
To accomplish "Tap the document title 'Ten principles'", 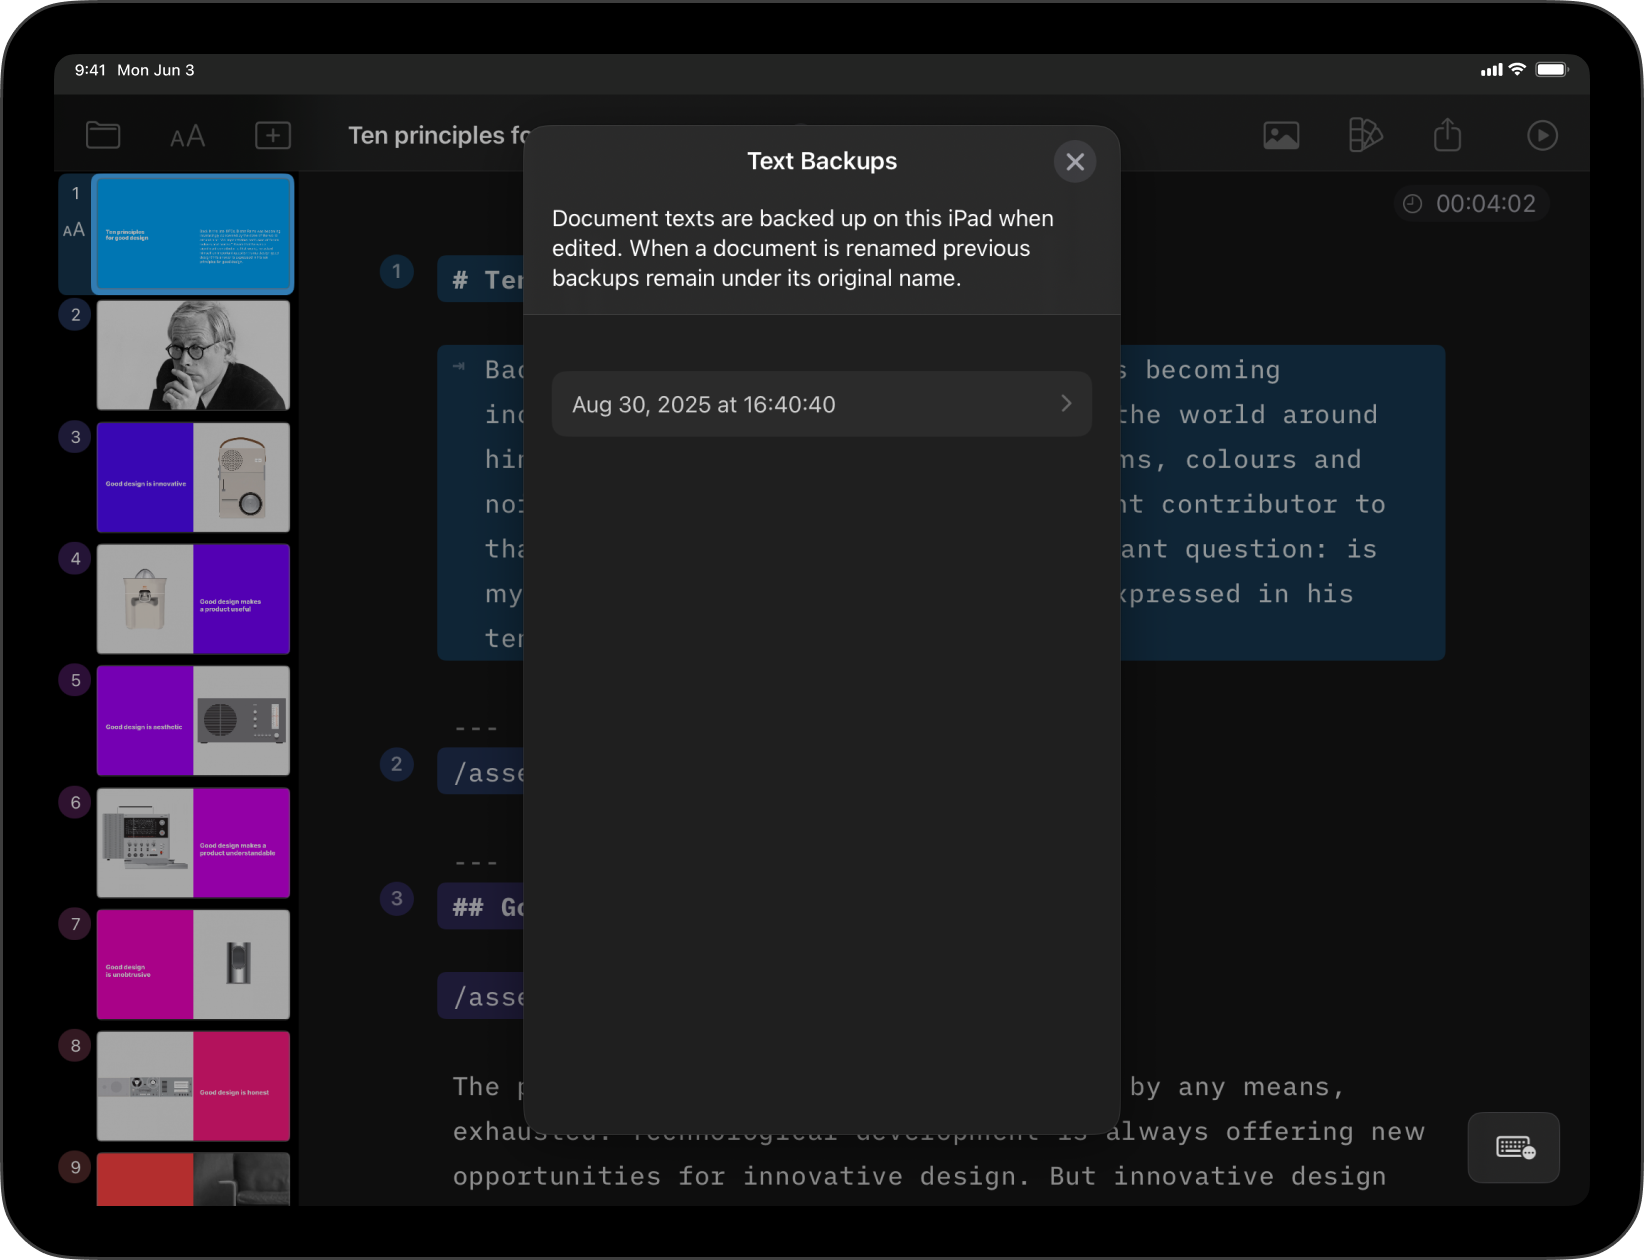I will click(430, 135).
